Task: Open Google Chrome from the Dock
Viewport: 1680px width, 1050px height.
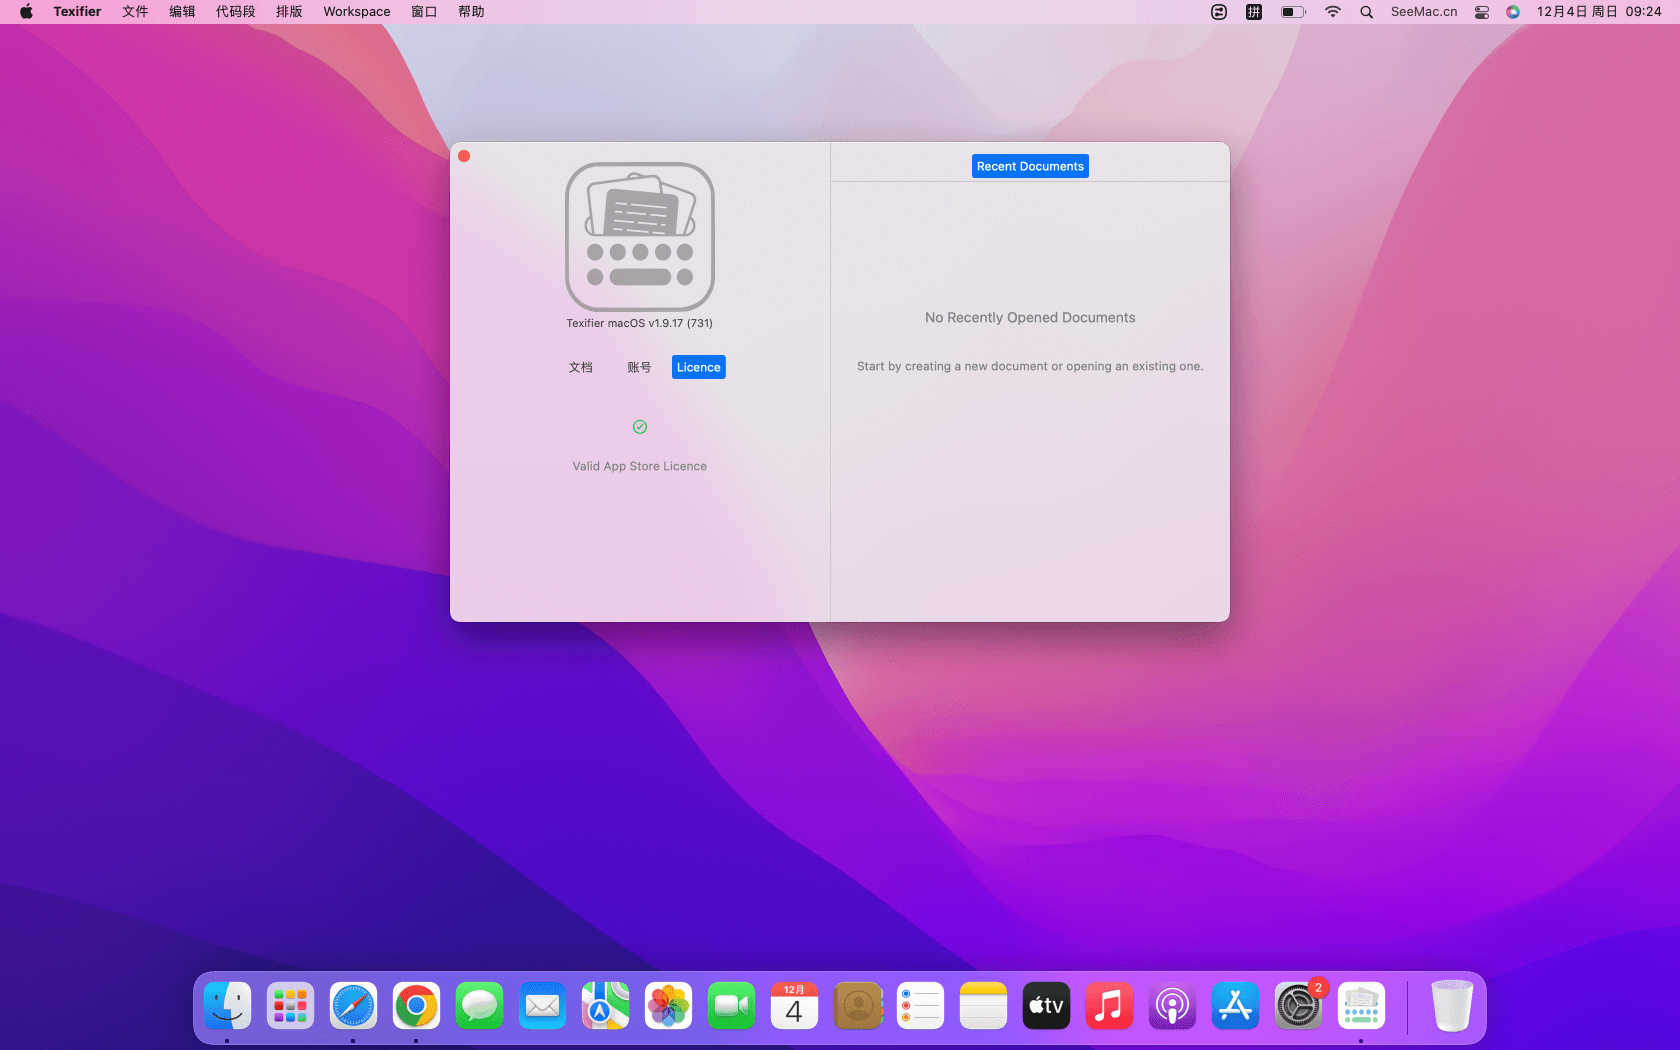Action: (416, 1006)
